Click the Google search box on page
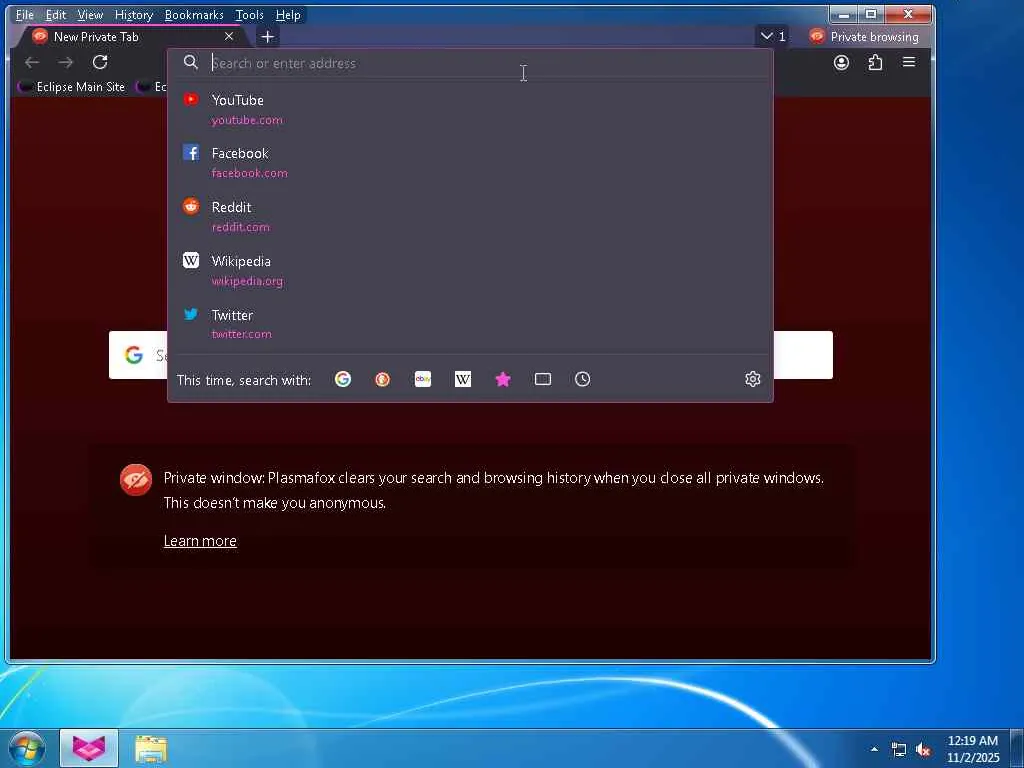 pyautogui.click(x=470, y=355)
